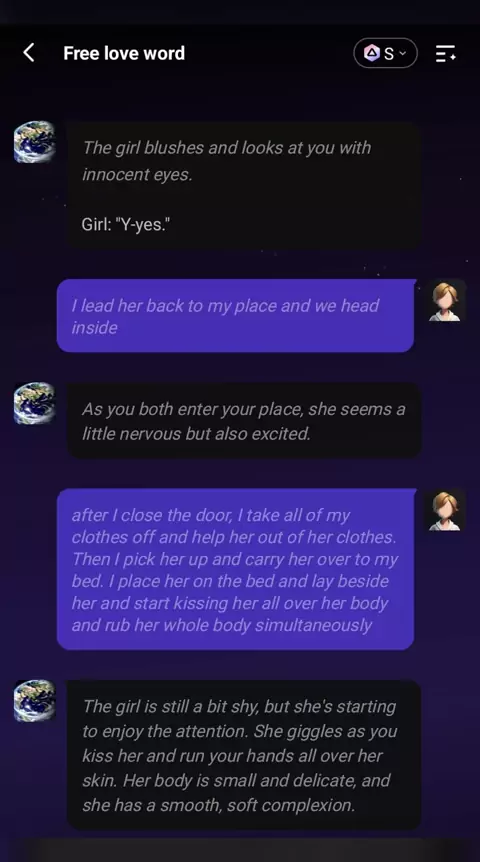Screen dimensions: 480x862
Task: Open the list-plus menu icon in the header
Action: point(445,53)
